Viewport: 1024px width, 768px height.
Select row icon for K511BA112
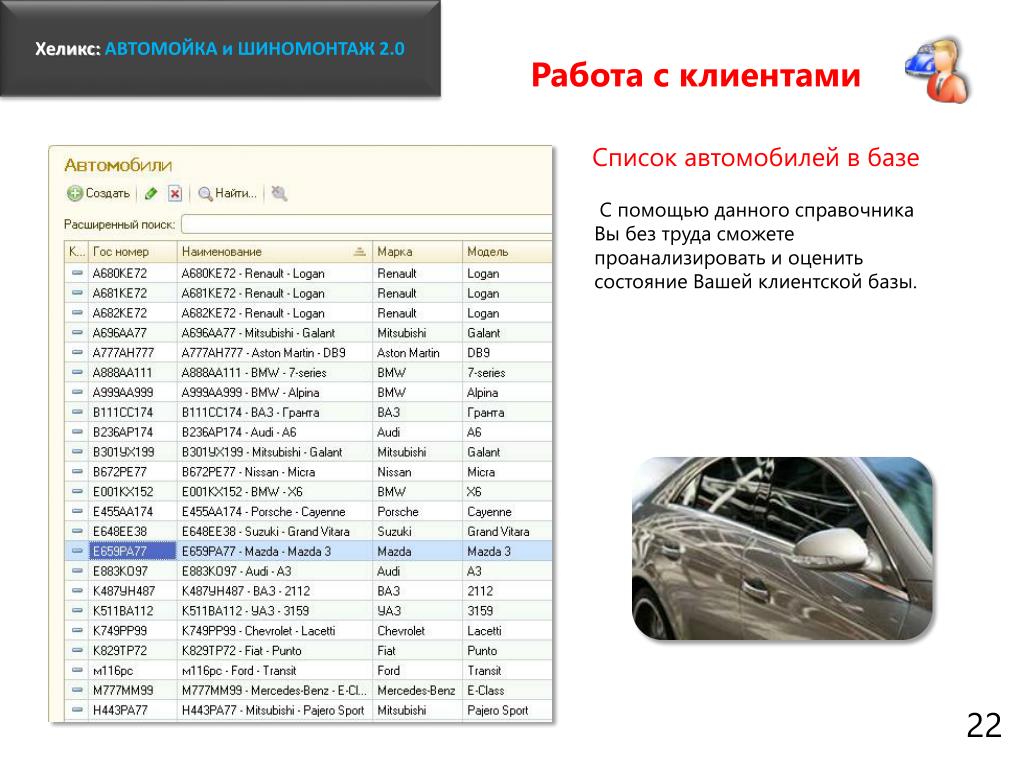pos(77,611)
